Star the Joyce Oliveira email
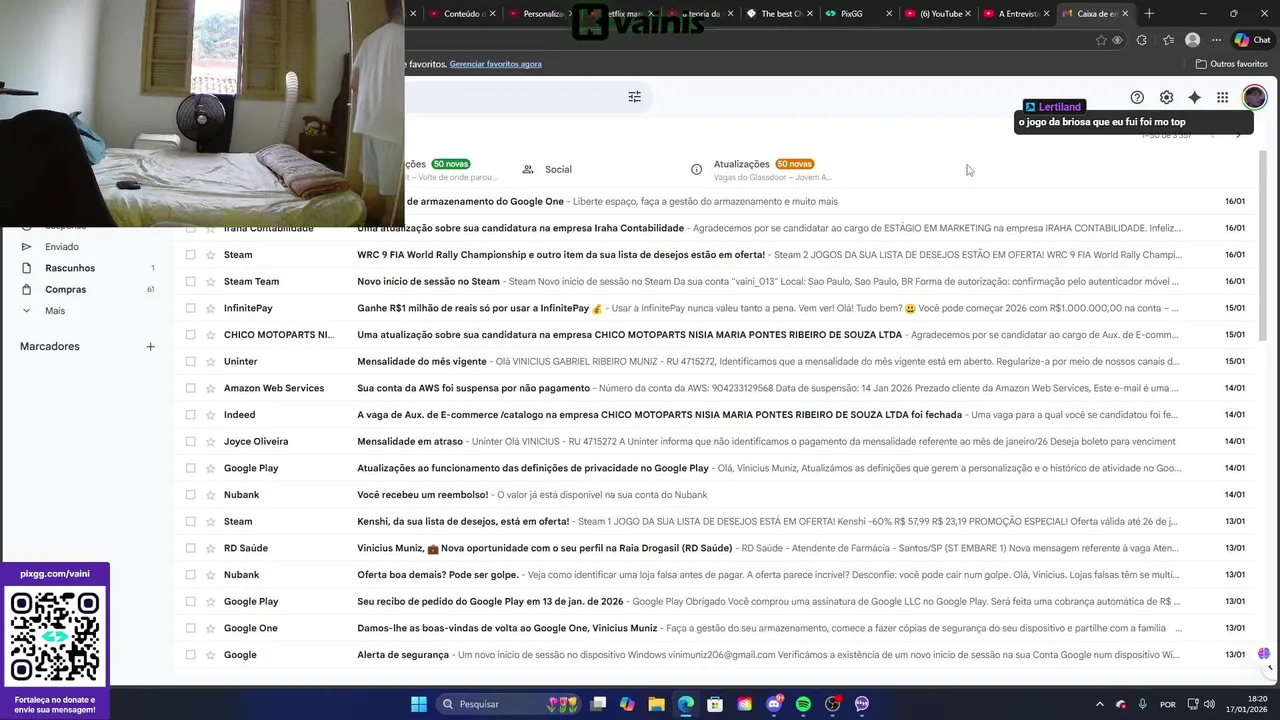This screenshot has width=1280, height=720. click(210, 441)
